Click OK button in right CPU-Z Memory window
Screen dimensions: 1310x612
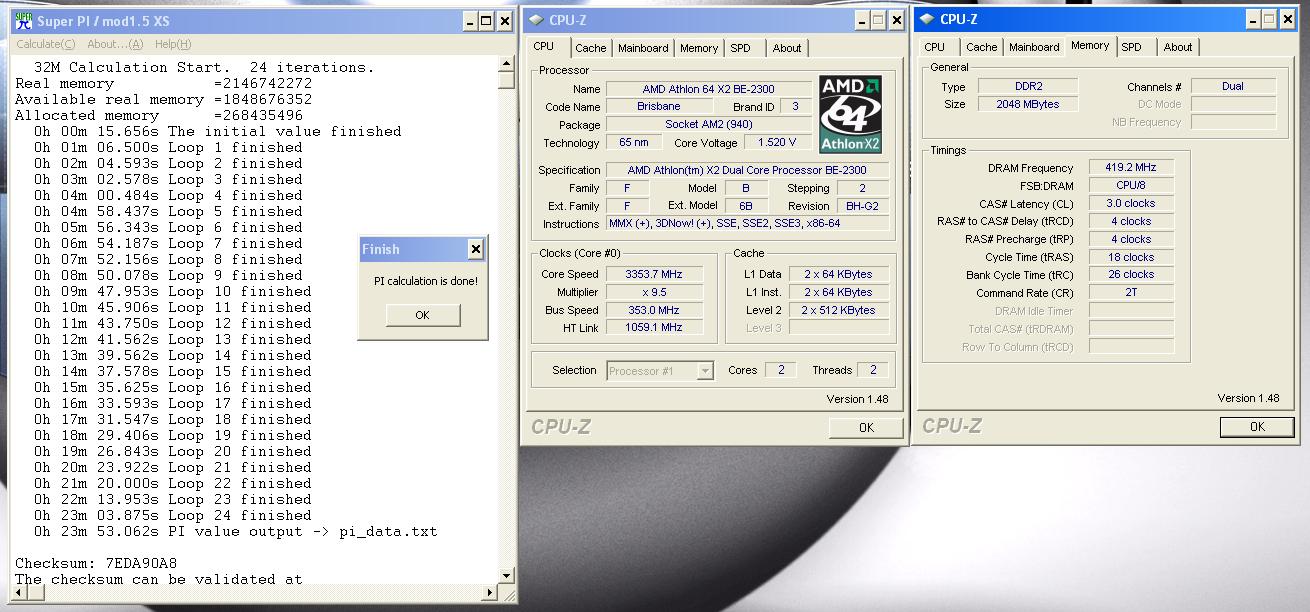tap(1257, 426)
